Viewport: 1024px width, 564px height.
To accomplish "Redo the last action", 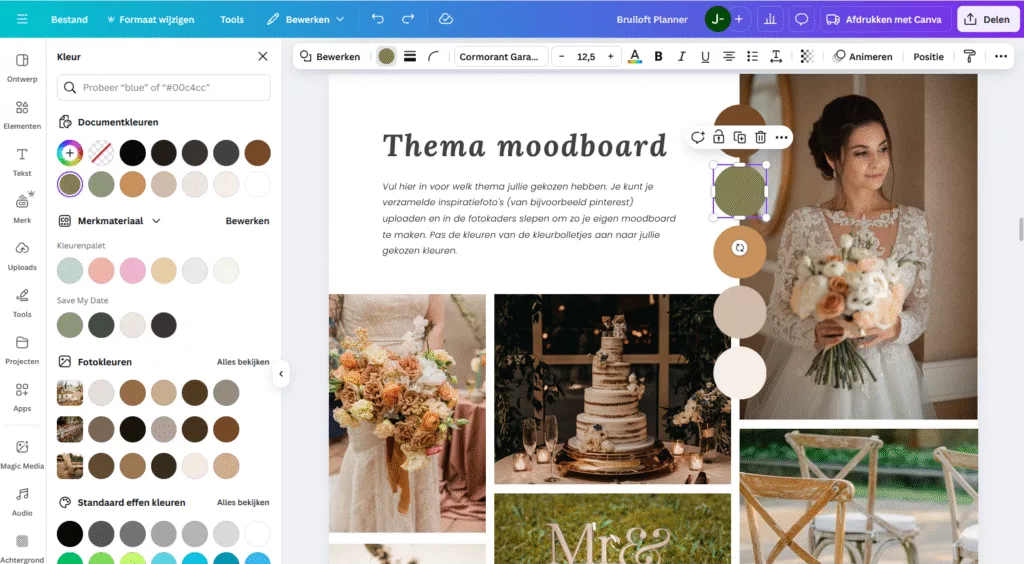I will click(408, 19).
